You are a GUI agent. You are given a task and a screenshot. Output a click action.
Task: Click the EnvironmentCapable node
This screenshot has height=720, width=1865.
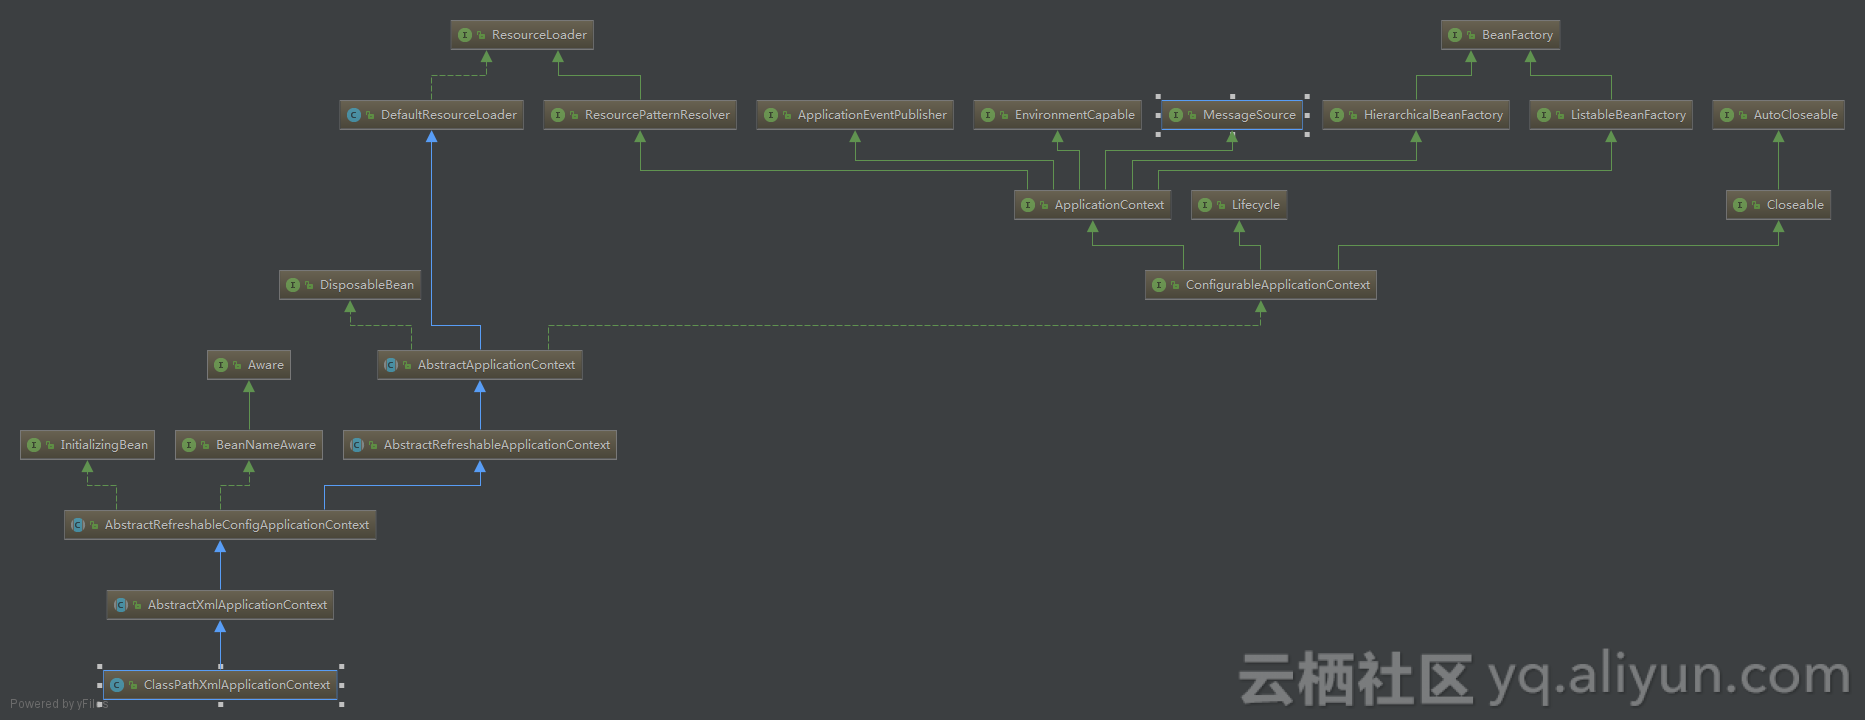[x=1058, y=115]
